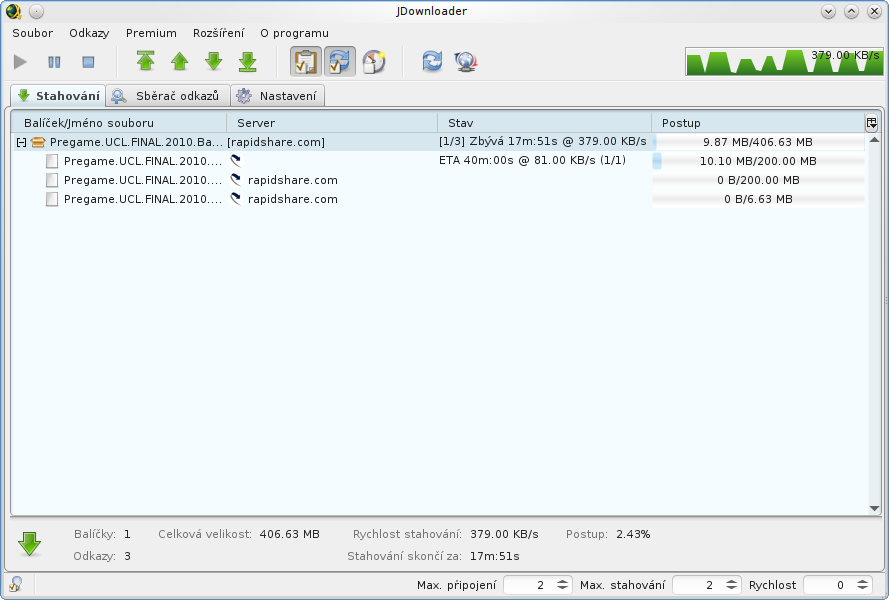Screen dimensions: 889x600
Task: Minimize the JDownloader window
Action: (828, 11)
